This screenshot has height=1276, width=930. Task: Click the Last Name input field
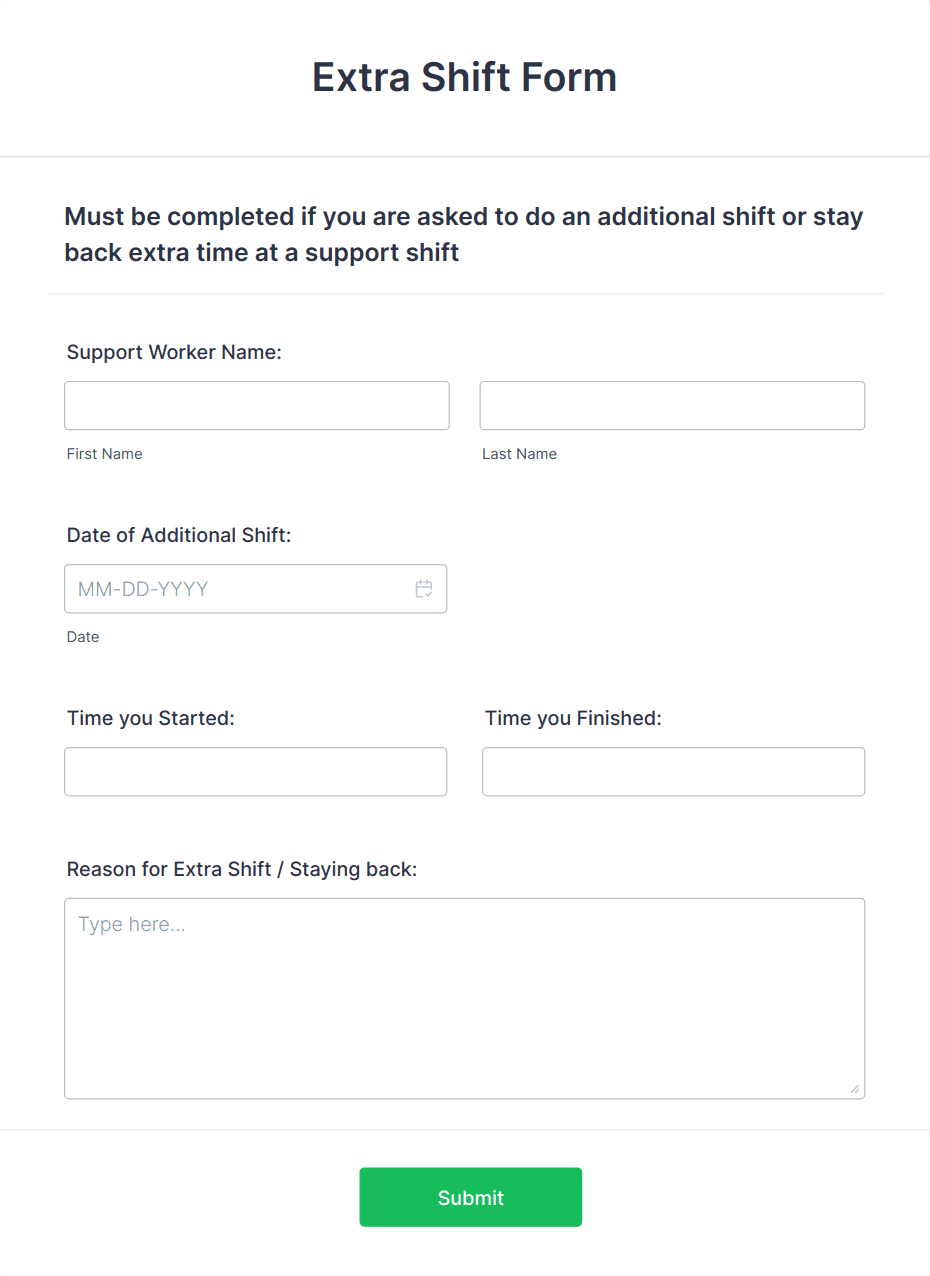[672, 405]
